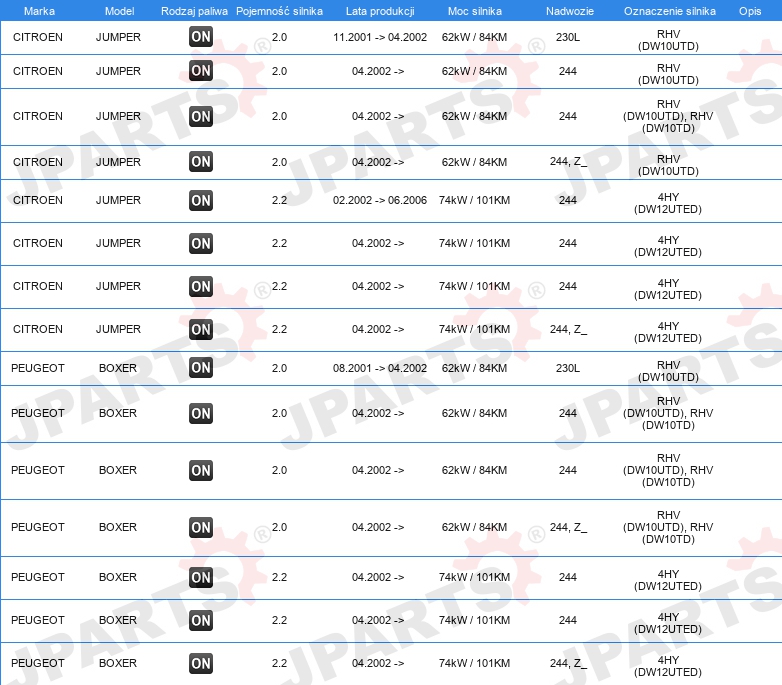This screenshot has width=782, height=685.
Task: Click the Nadwozie column header
Action: (570, 11)
